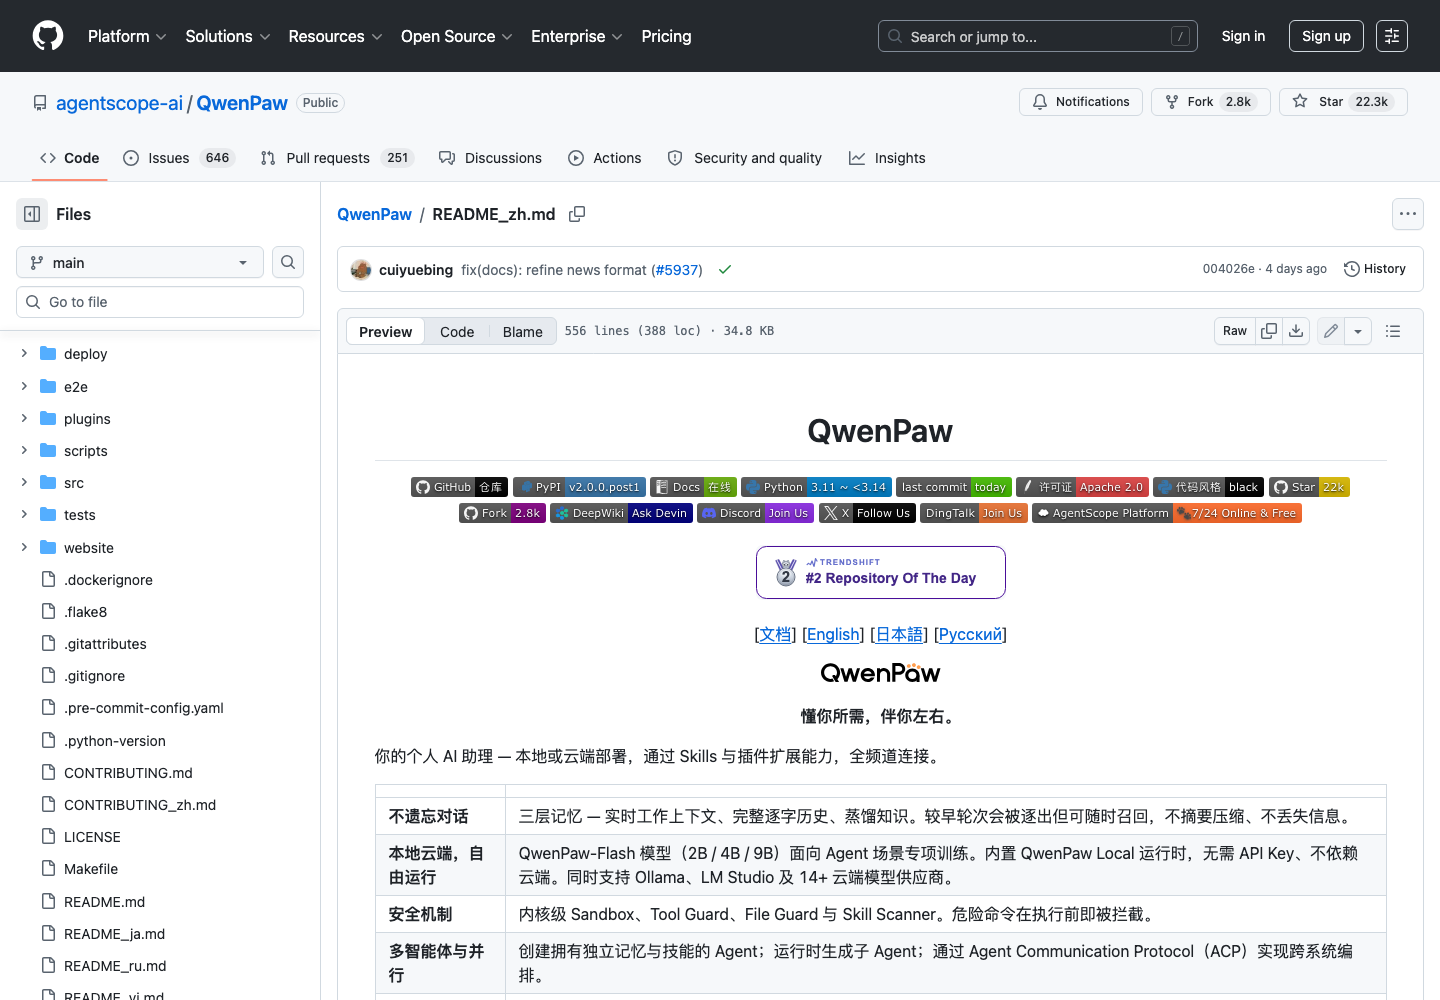Screen dimensions: 1440x1000
Task: Click the Sign in link
Action: point(1243,36)
